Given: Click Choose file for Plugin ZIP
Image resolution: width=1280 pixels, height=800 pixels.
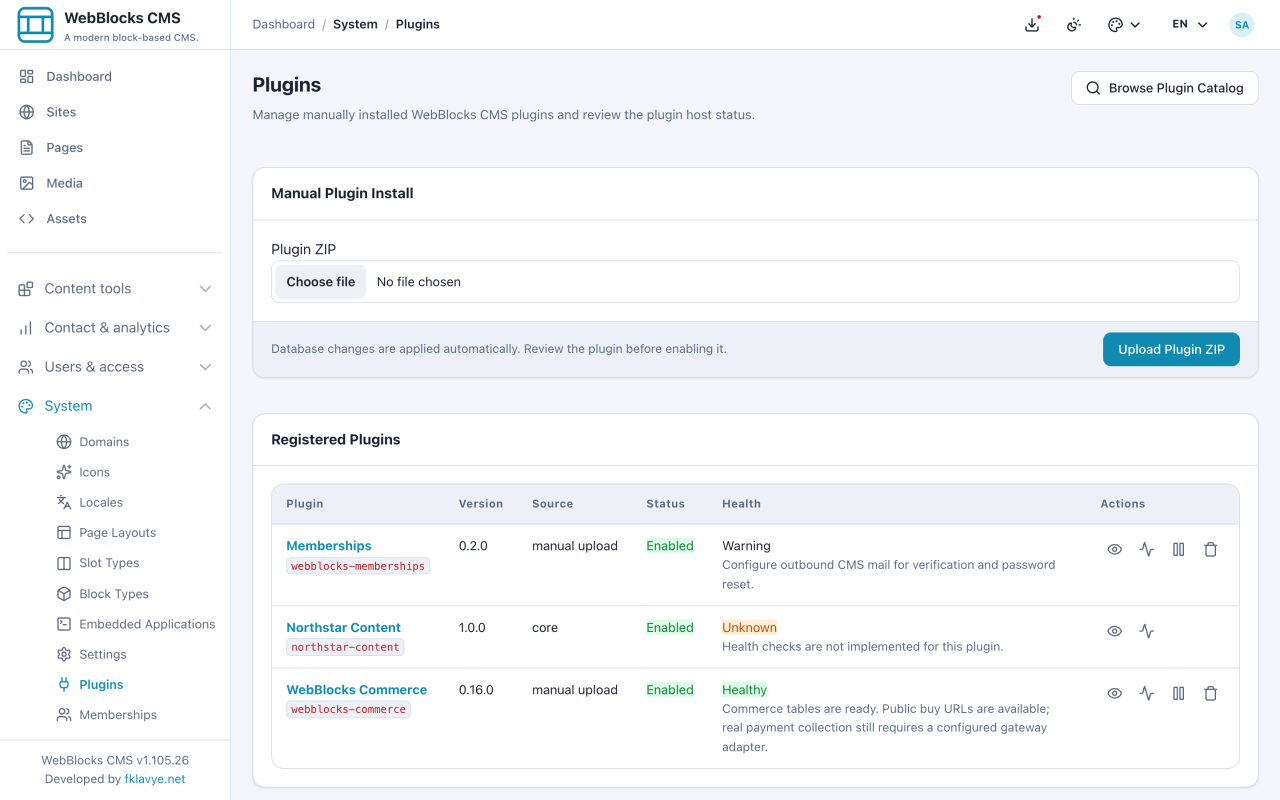Looking at the screenshot, I should pos(321,282).
